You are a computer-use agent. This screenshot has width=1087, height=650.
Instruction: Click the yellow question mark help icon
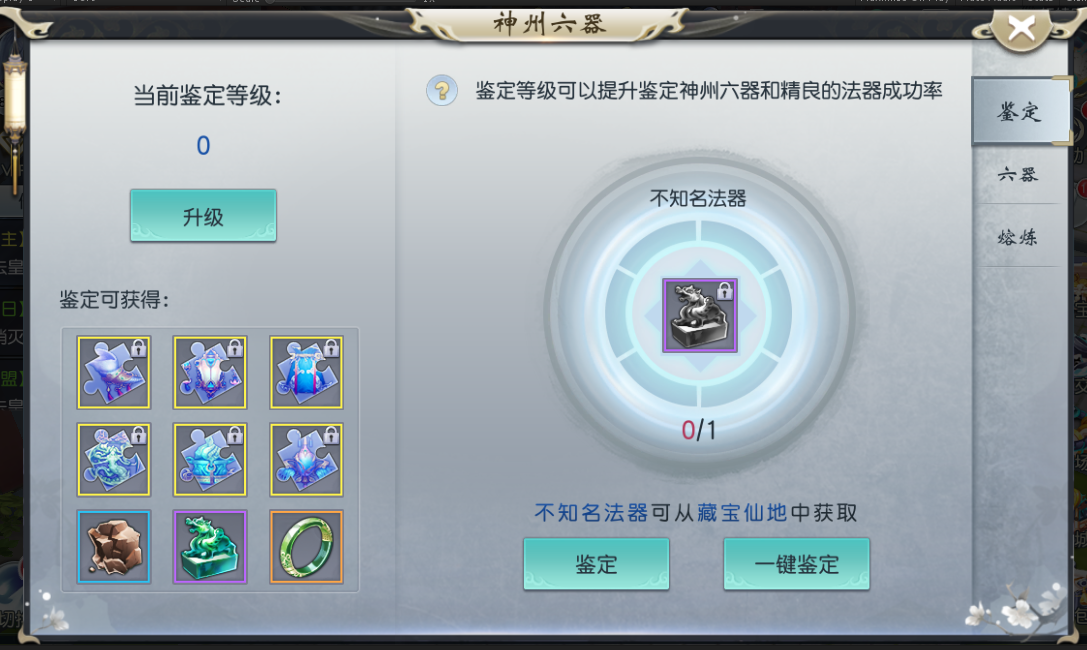tap(442, 91)
